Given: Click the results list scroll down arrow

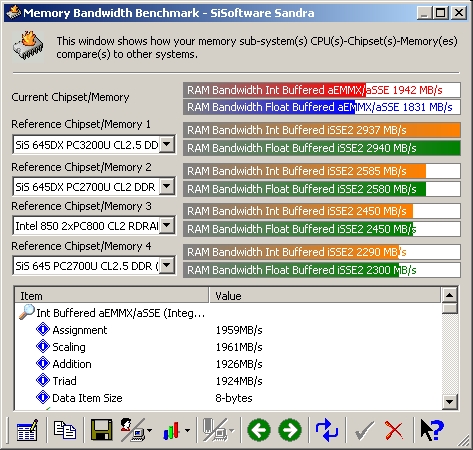Looking at the screenshot, I should [x=449, y=402].
